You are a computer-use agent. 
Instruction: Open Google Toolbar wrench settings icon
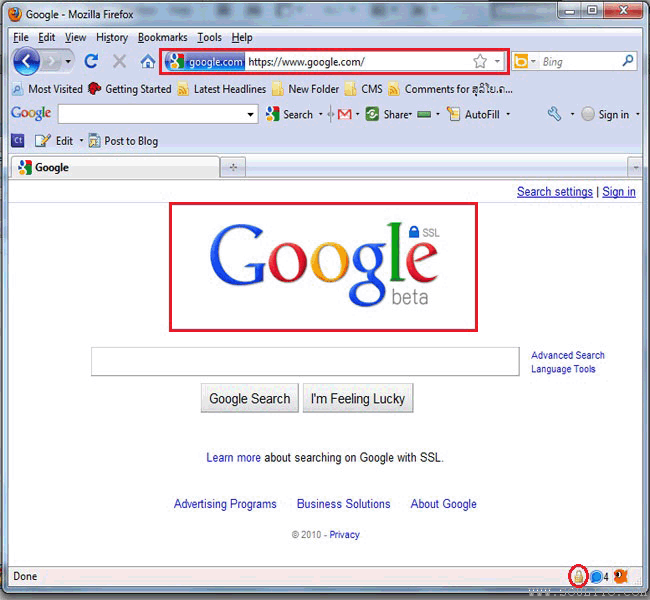tap(555, 114)
